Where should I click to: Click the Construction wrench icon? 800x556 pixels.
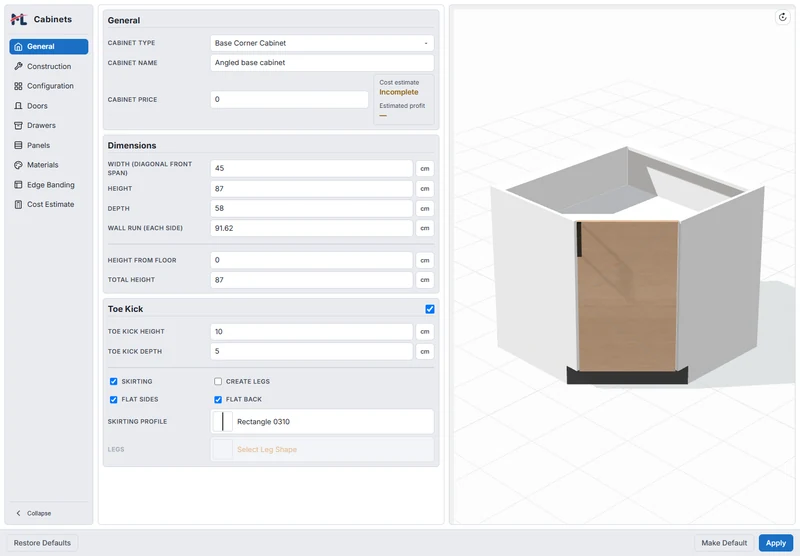click(18, 66)
